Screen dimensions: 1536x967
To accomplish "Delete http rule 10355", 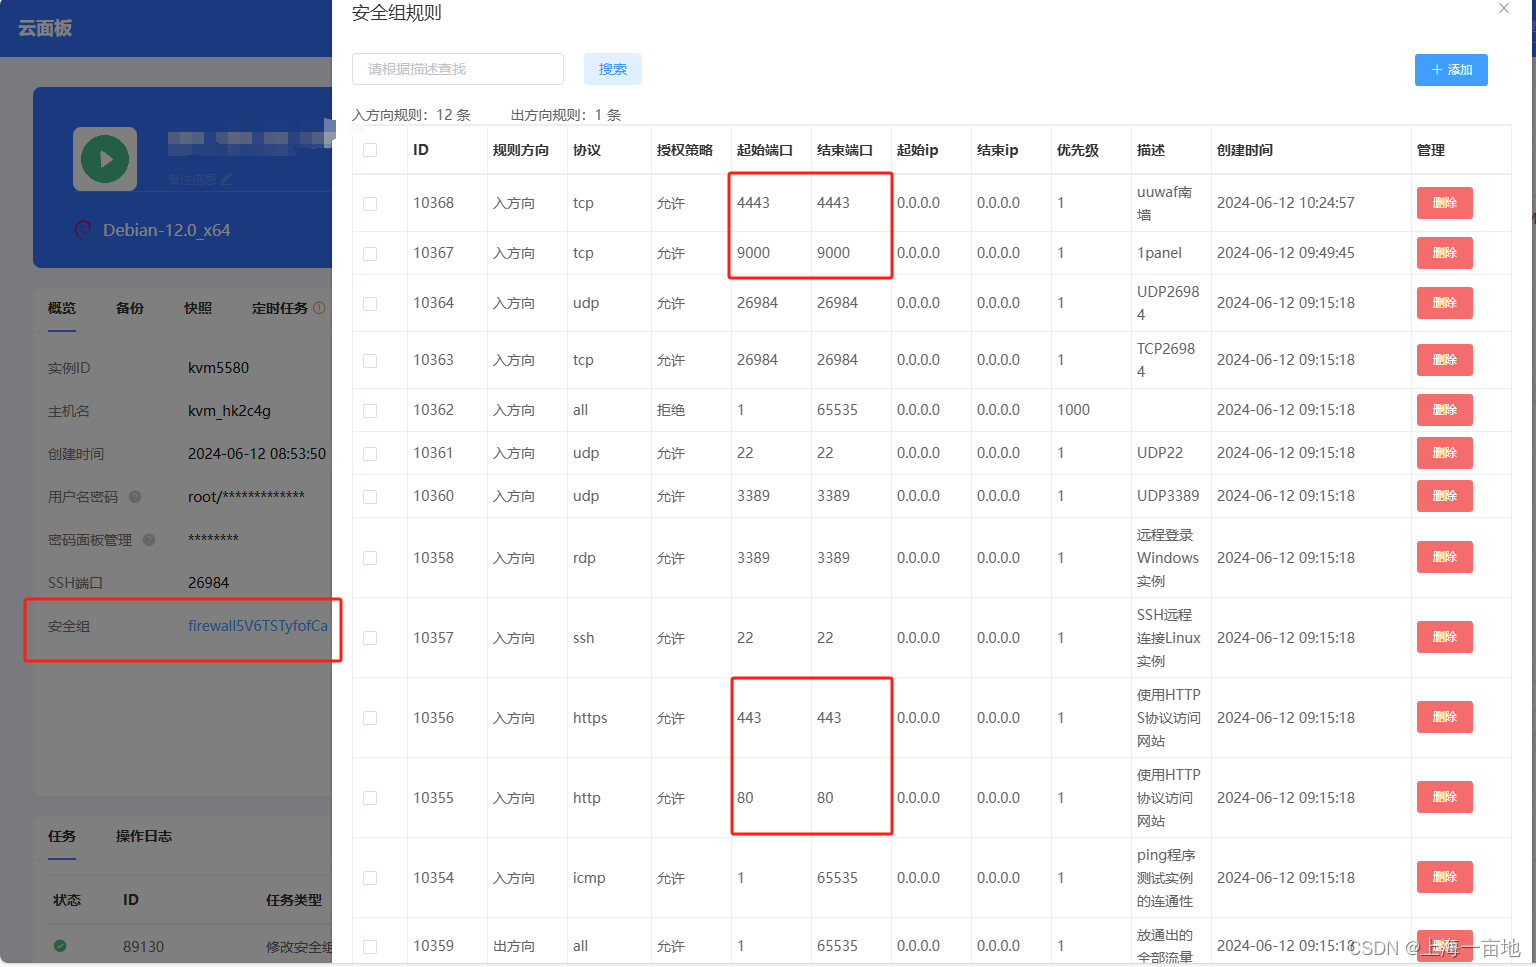I will pyautogui.click(x=1445, y=797).
